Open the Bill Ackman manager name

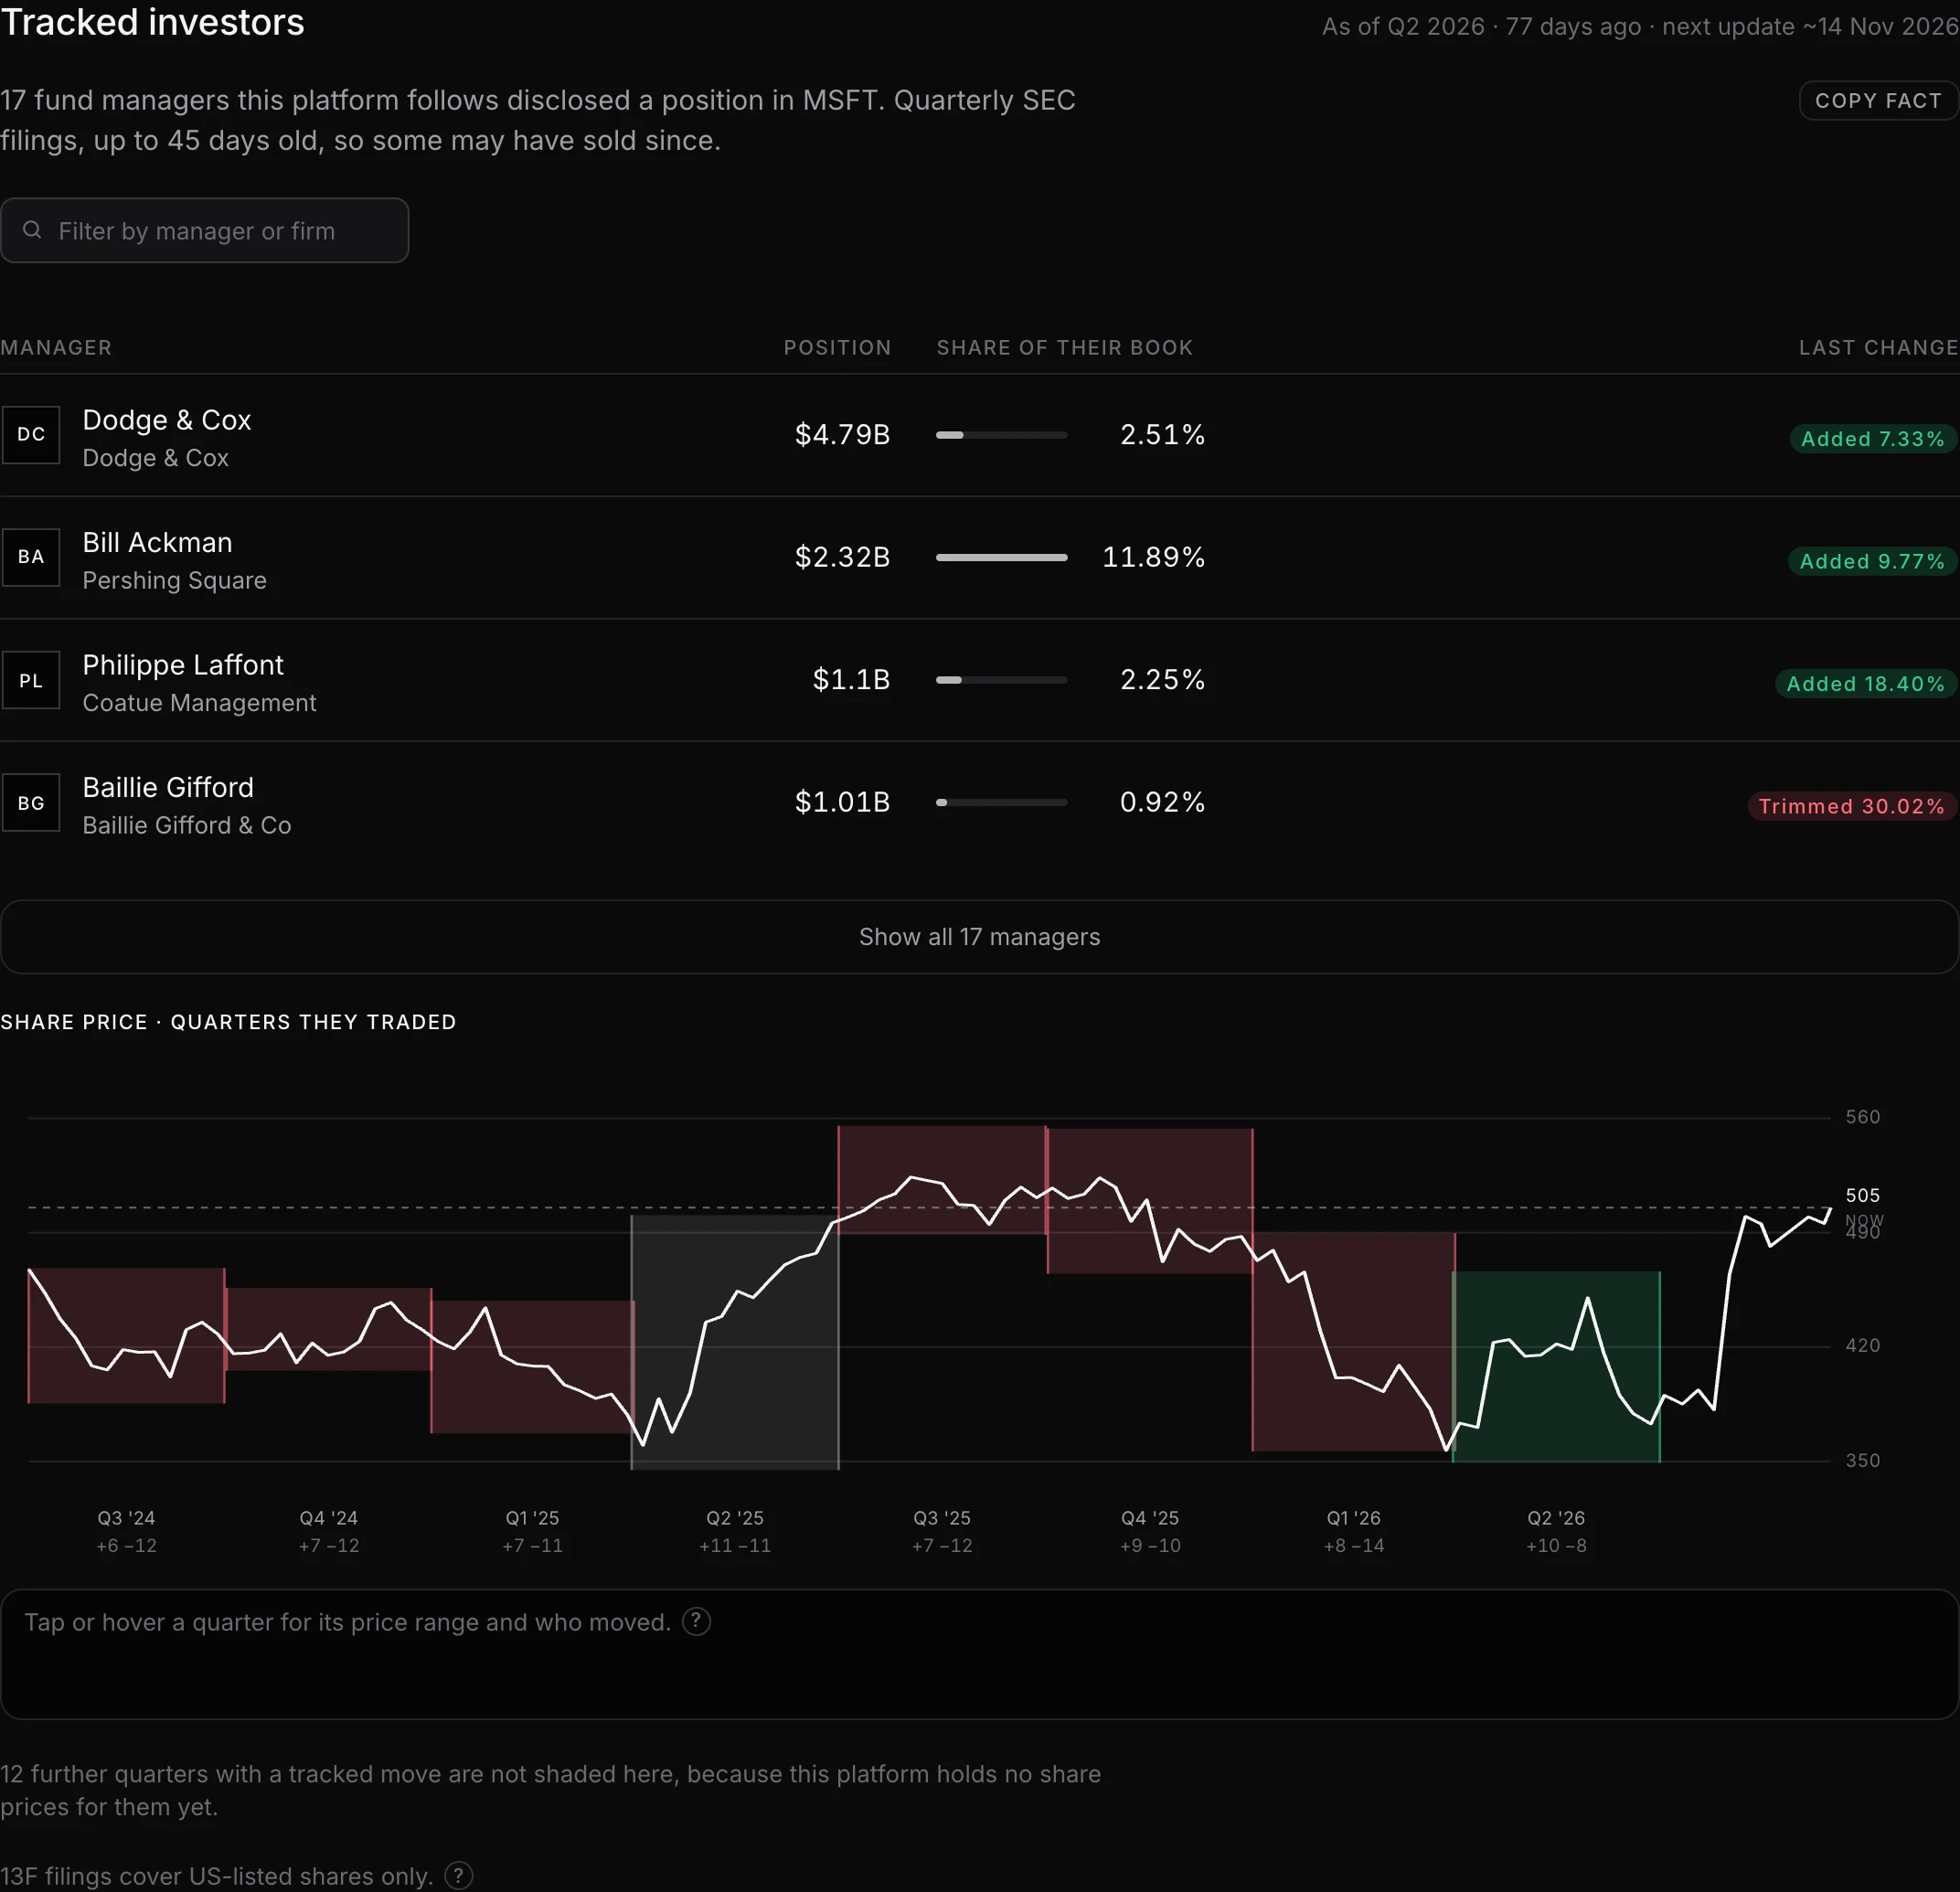[x=157, y=542]
